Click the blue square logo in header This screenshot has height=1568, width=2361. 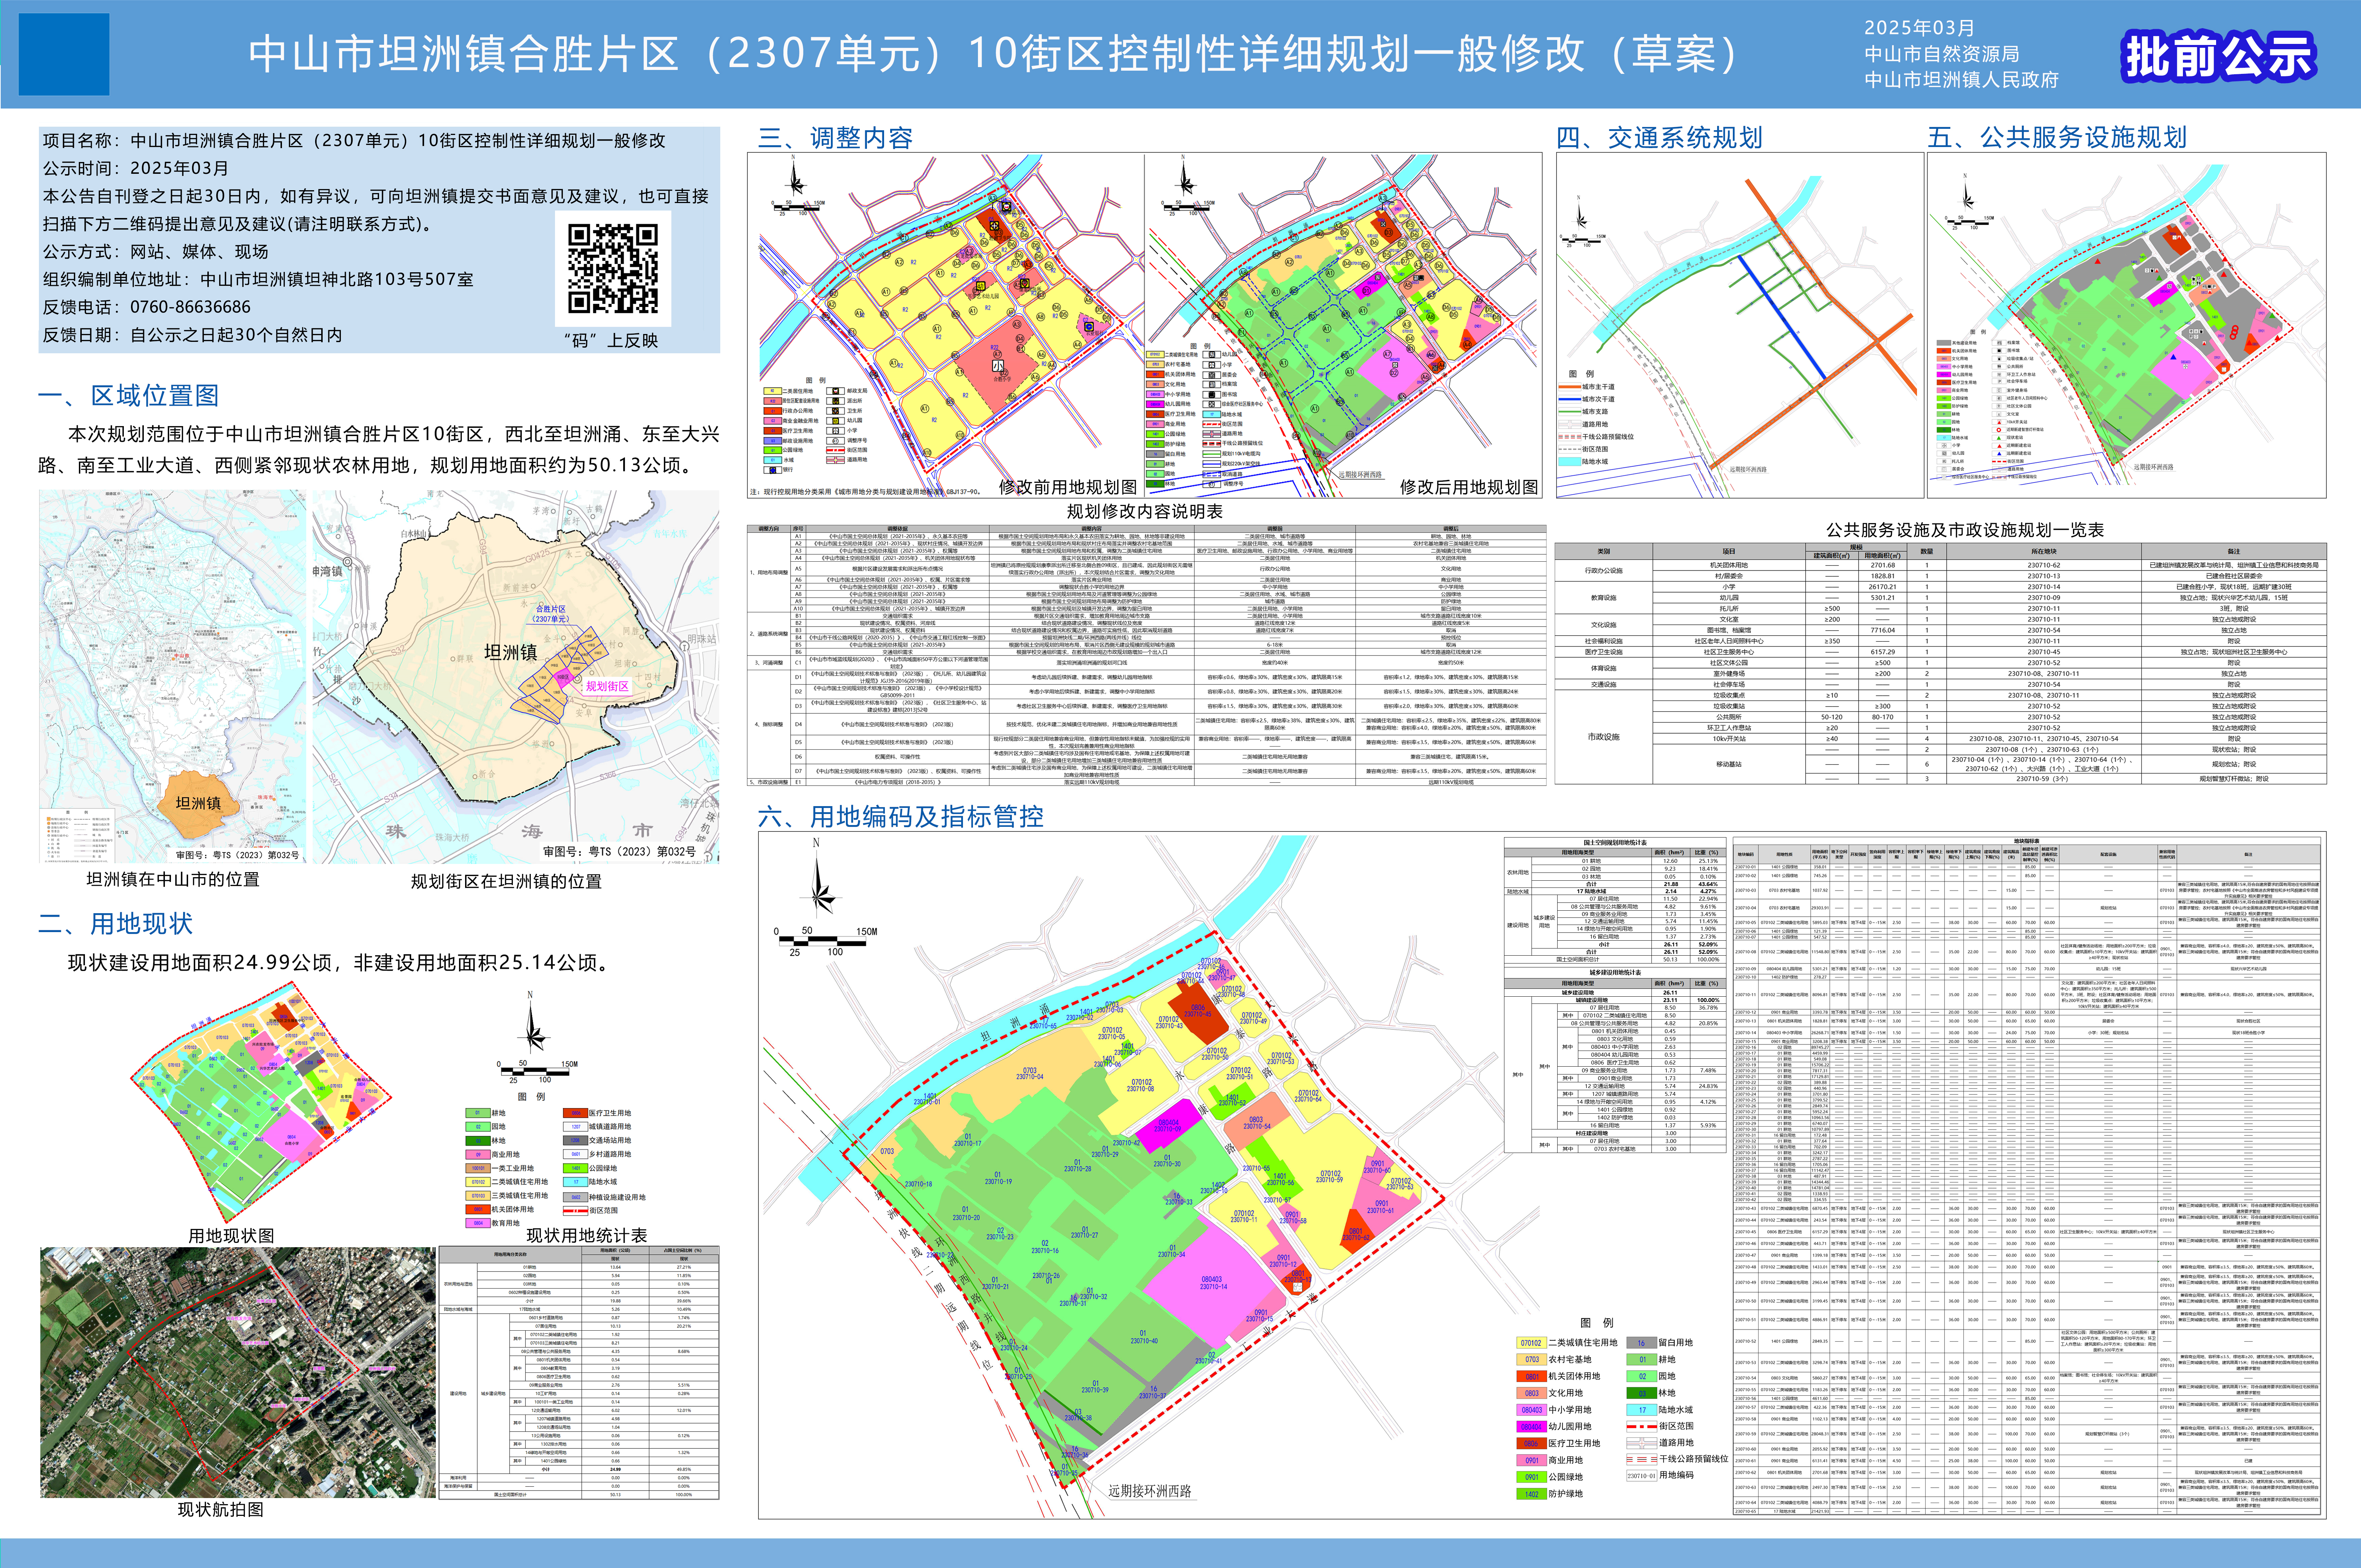click(64, 54)
